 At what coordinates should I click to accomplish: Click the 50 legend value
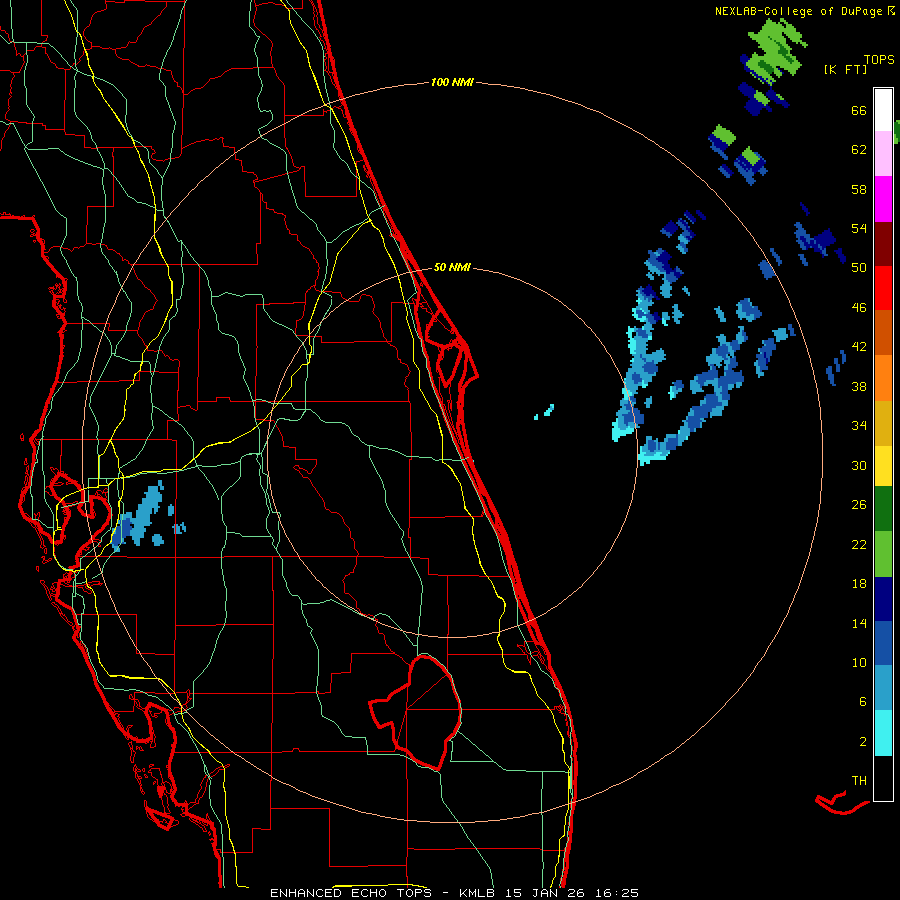(859, 268)
